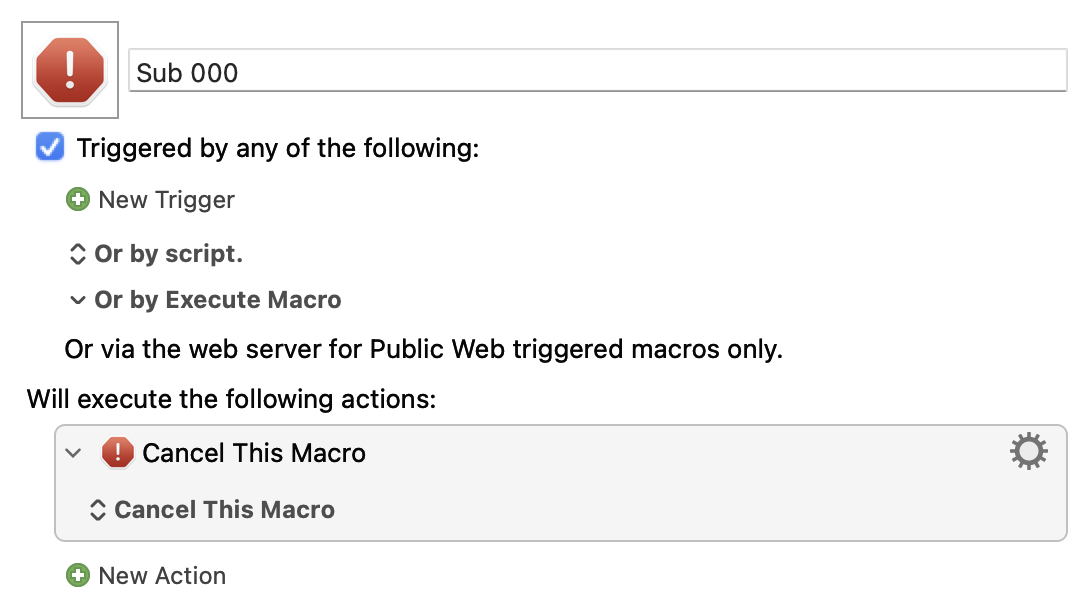Collapse the Cancel This Macro action disclosure chevron
This screenshot has width=1088, height=608.
(74, 454)
